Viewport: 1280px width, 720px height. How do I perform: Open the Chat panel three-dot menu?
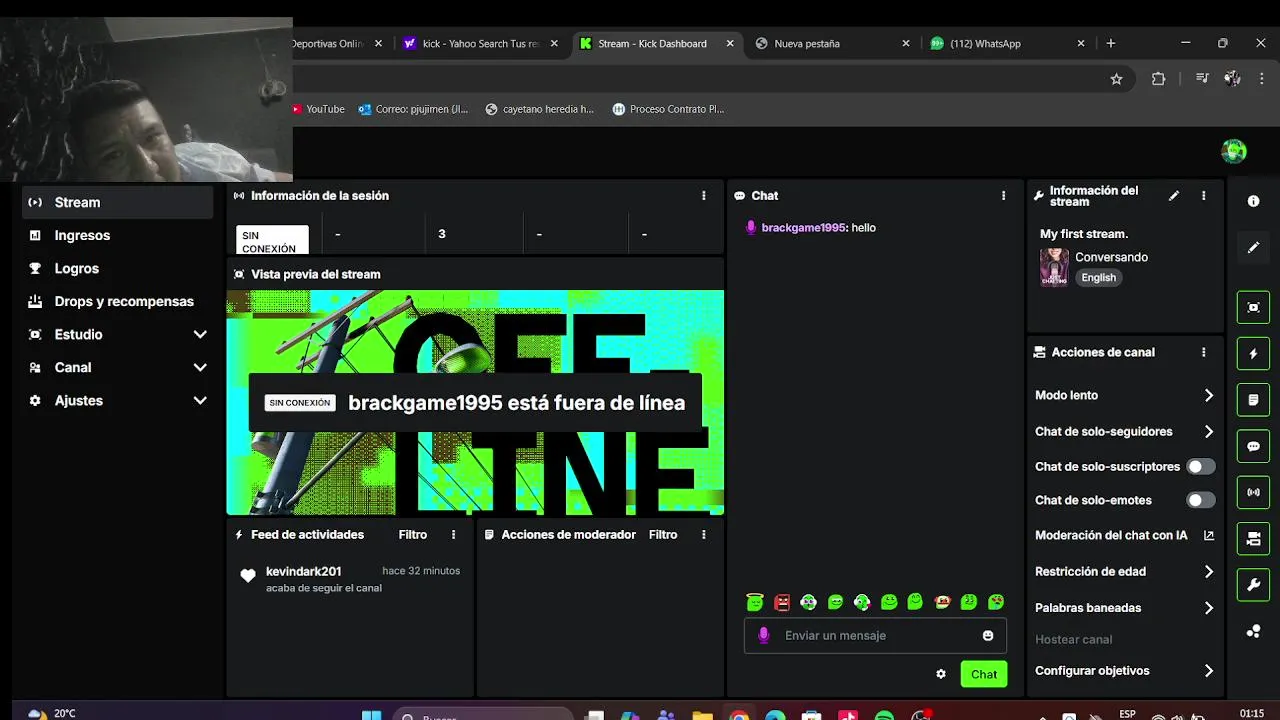click(x=1003, y=196)
